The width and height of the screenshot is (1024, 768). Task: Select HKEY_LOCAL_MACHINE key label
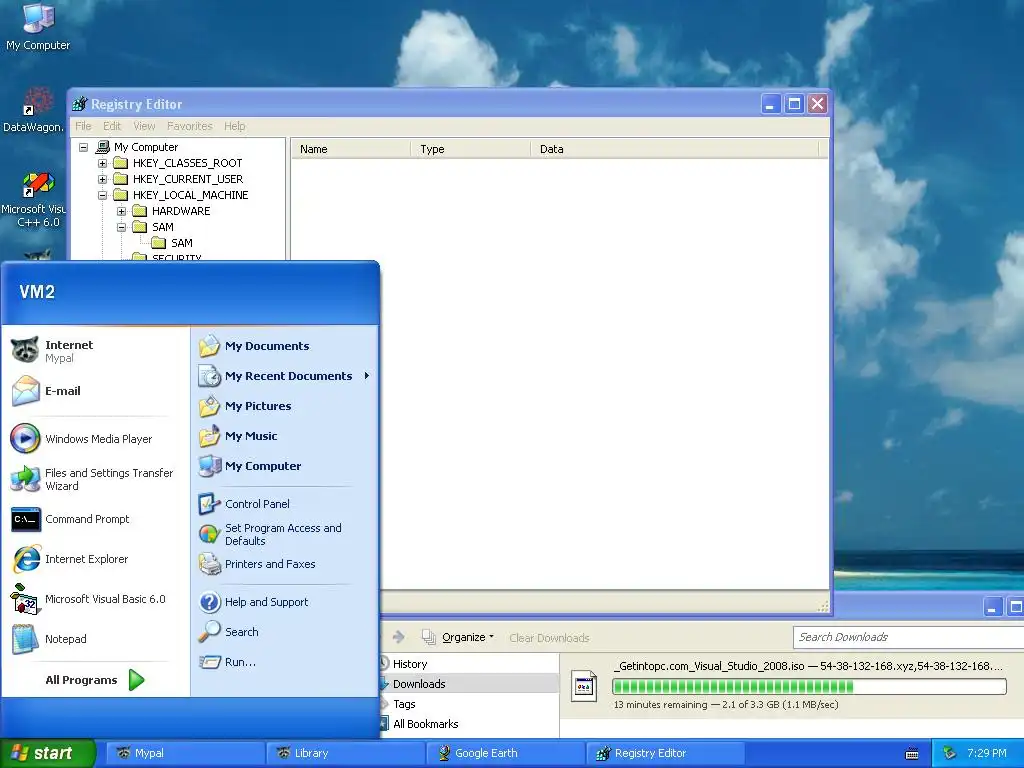pyautogui.click(x=190, y=195)
